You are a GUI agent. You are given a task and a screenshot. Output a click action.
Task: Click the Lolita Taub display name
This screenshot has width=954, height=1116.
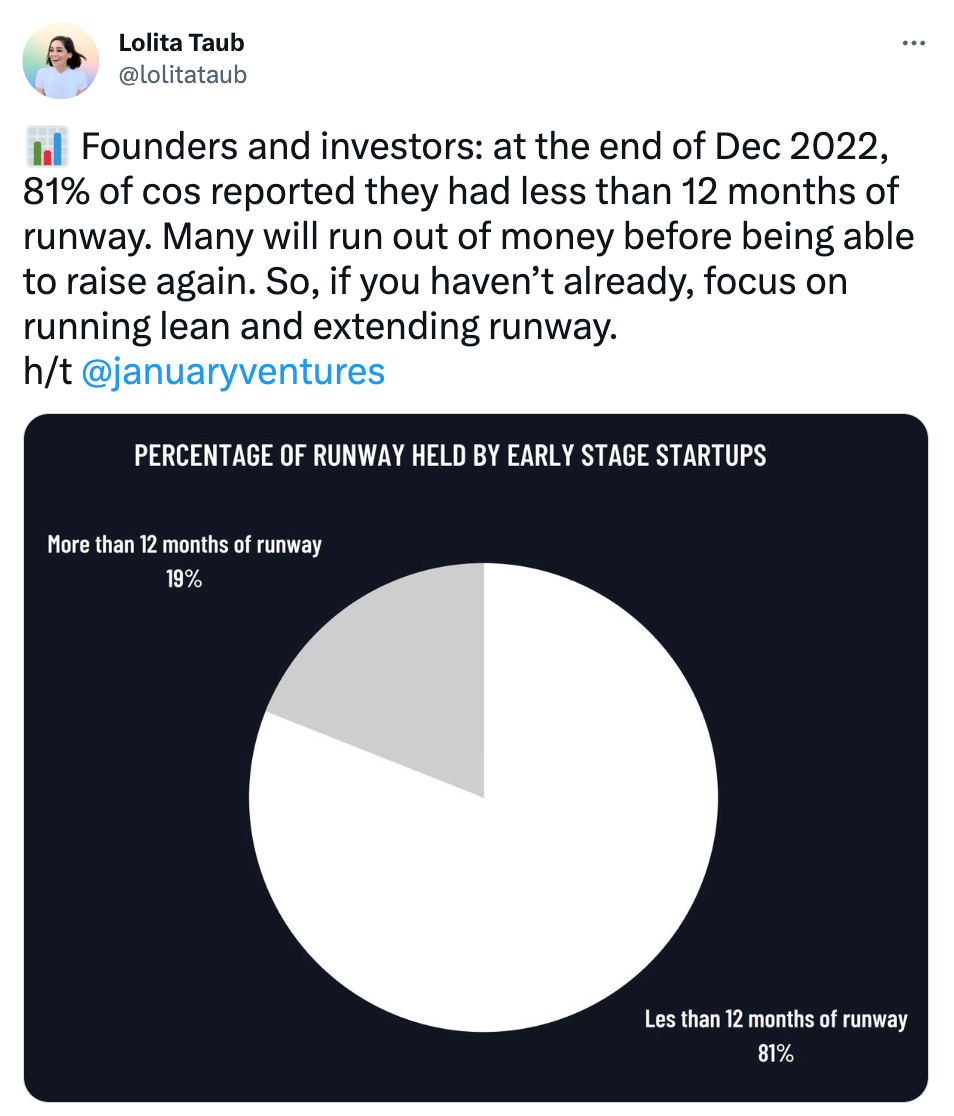[181, 43]
